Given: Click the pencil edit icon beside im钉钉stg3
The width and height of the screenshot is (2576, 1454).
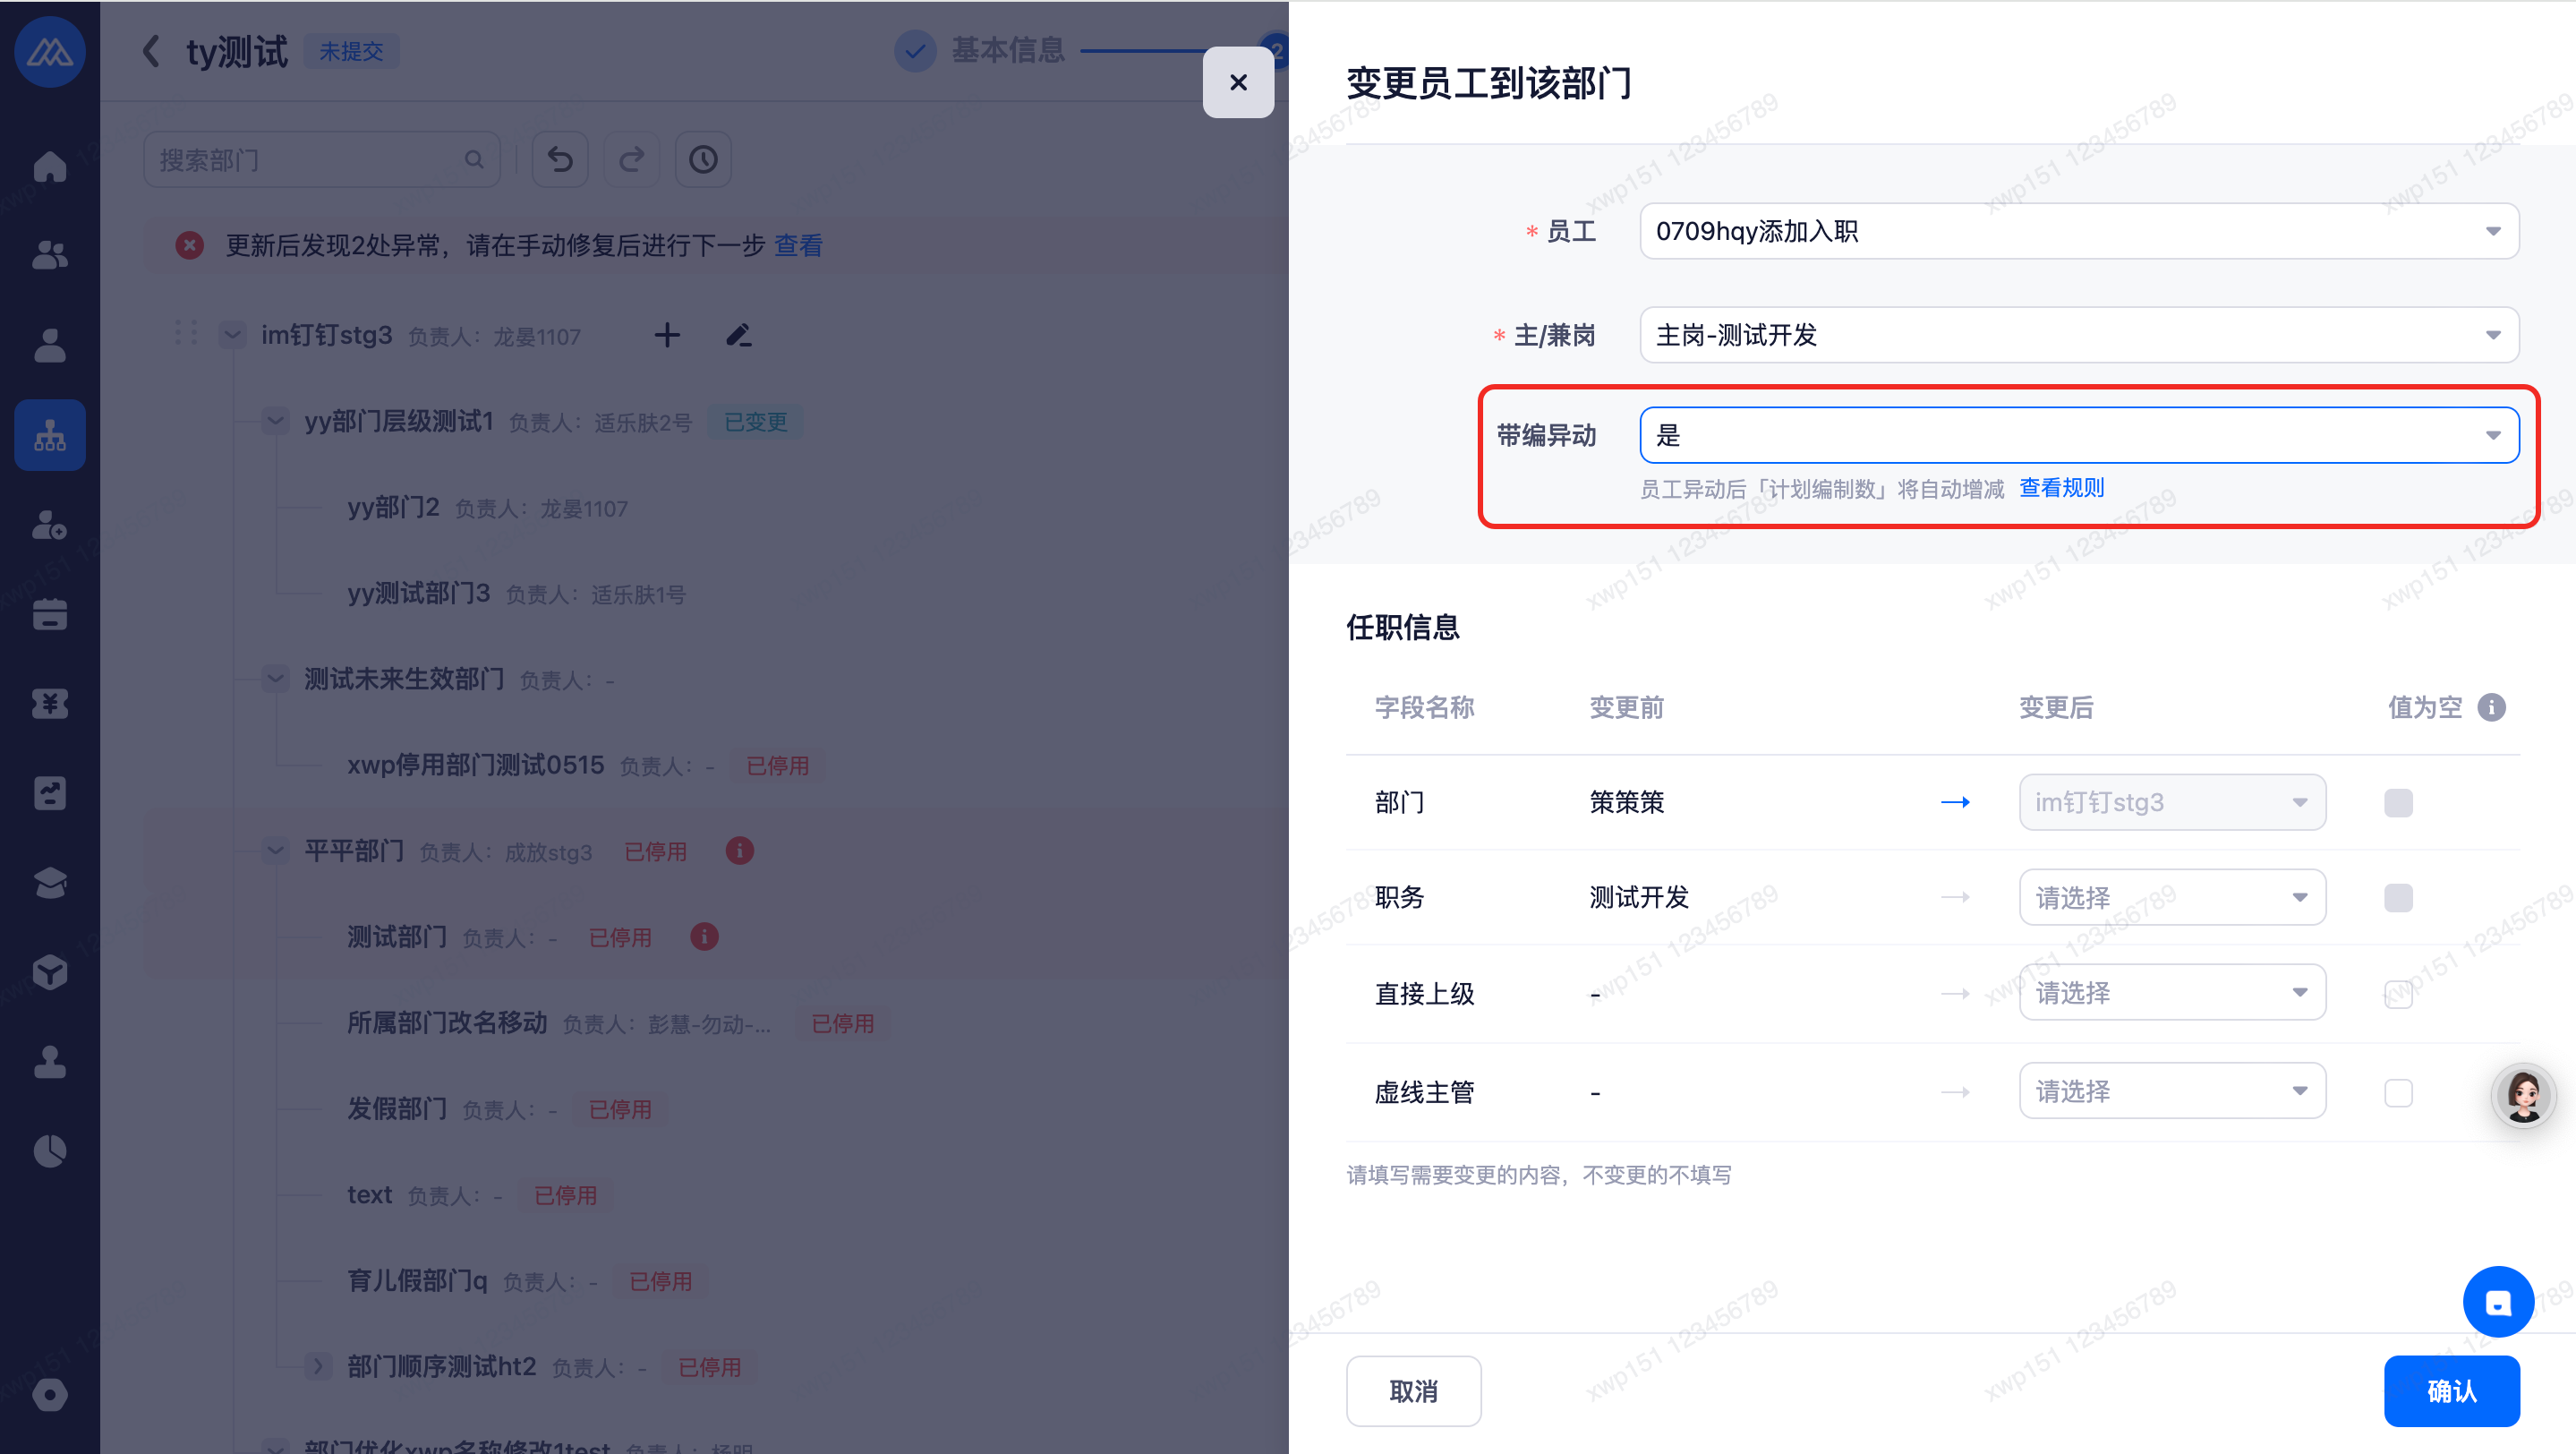Looking at the screenshot, I should (x=738, y=335).
